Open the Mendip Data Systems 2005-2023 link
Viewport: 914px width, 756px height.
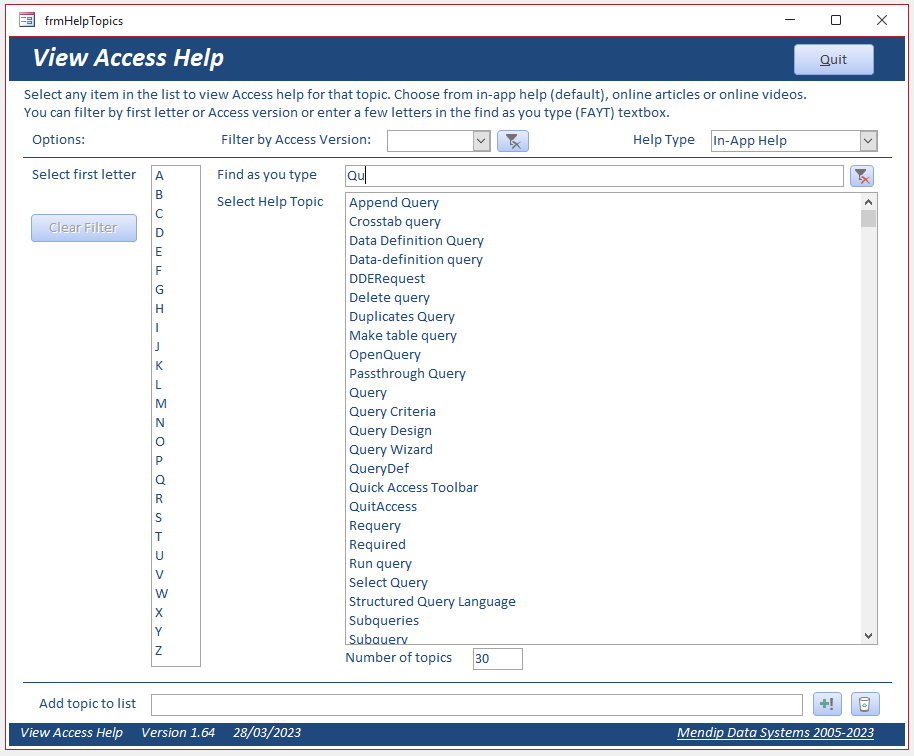pos(775,733)
